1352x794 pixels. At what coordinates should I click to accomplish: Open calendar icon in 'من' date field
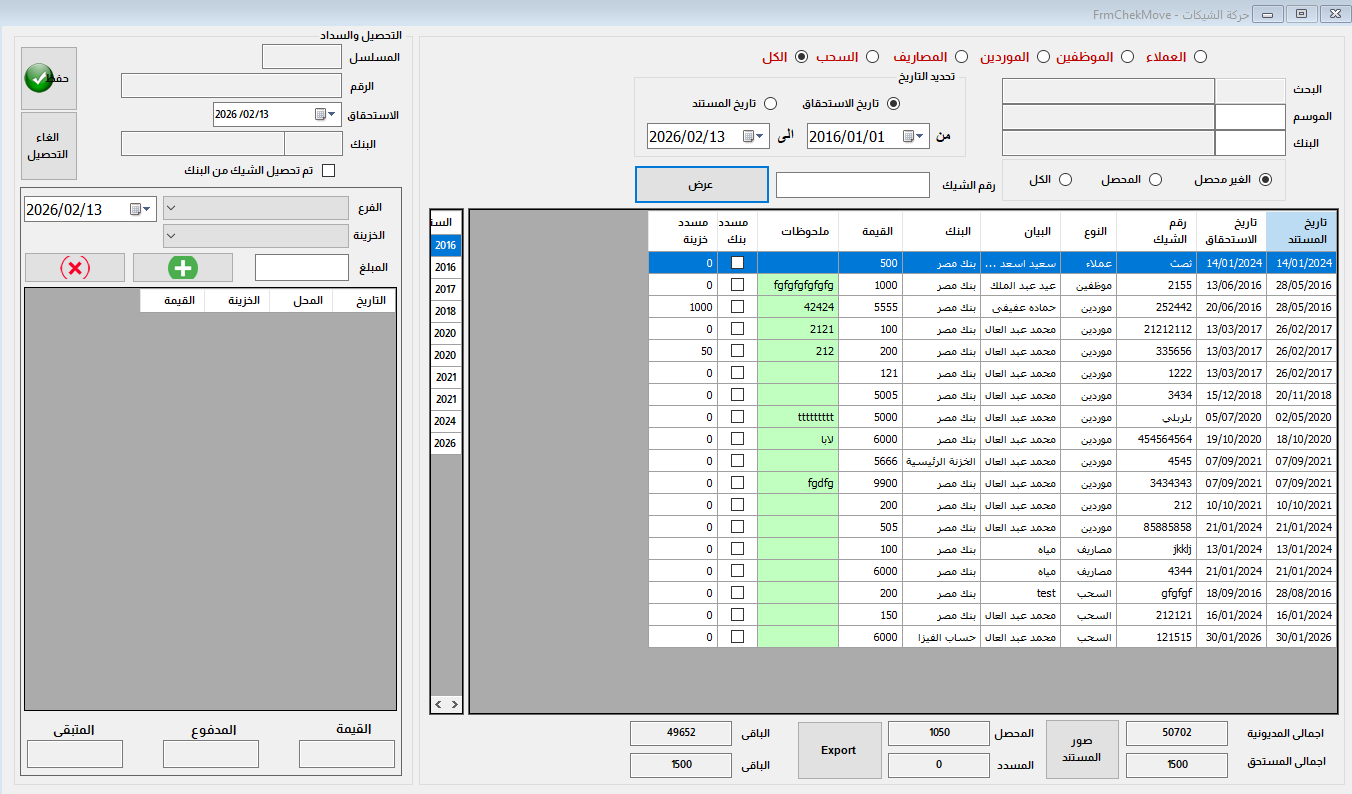[x=908, y=136]
